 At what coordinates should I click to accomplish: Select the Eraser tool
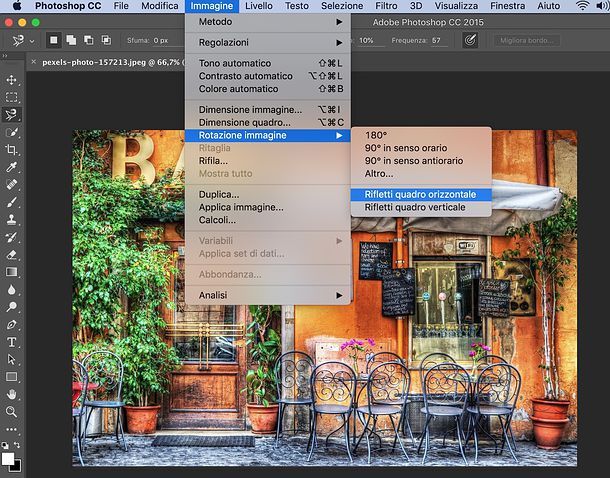tap(11, 254)
